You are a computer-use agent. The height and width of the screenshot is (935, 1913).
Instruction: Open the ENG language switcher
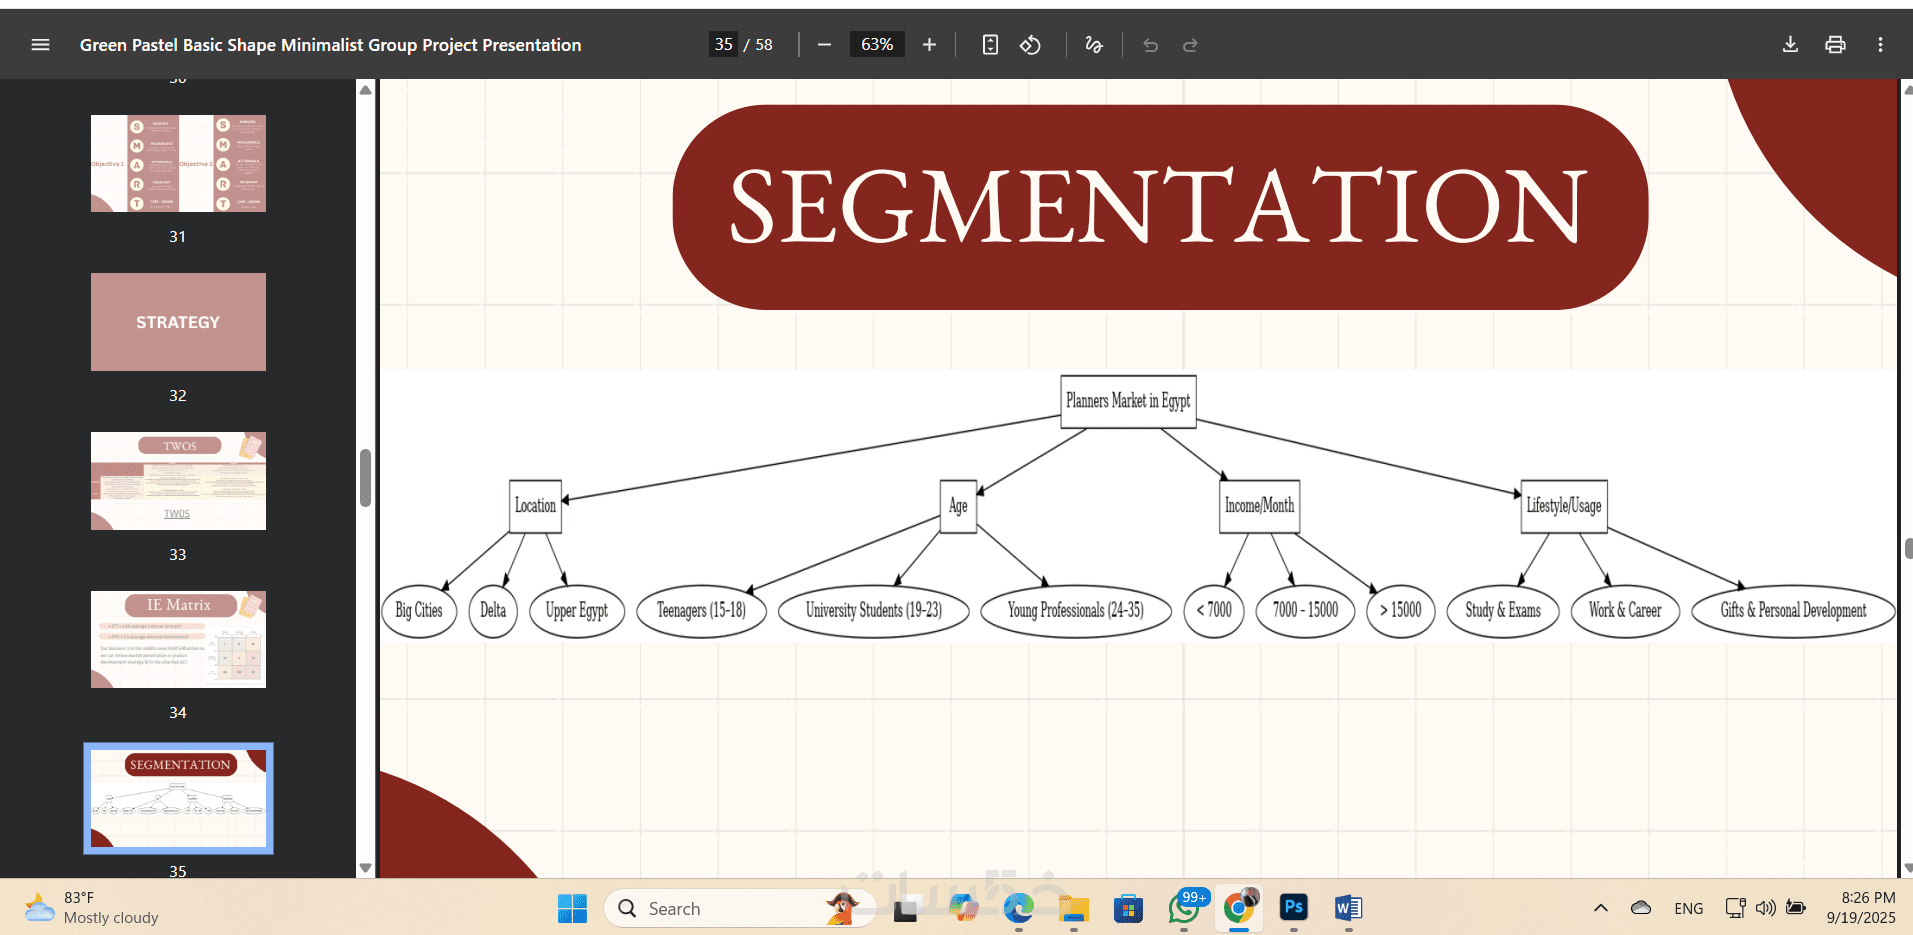click(x=1688, y=908)
